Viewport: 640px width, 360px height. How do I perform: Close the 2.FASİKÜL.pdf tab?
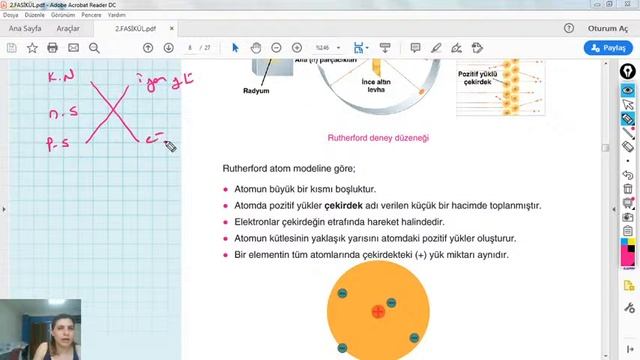point(172,29)
